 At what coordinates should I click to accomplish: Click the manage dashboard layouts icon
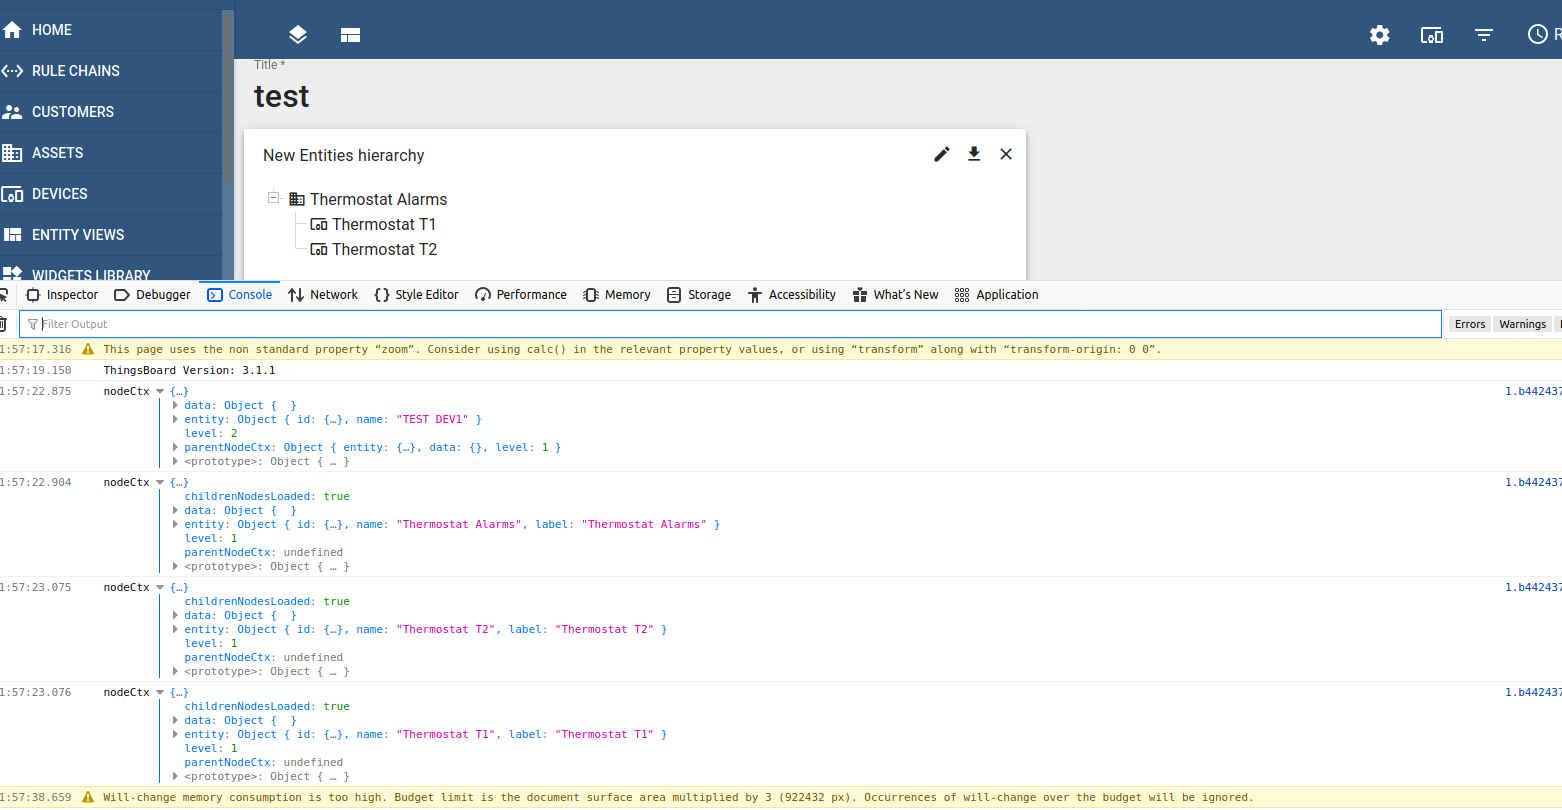(350, 34)
